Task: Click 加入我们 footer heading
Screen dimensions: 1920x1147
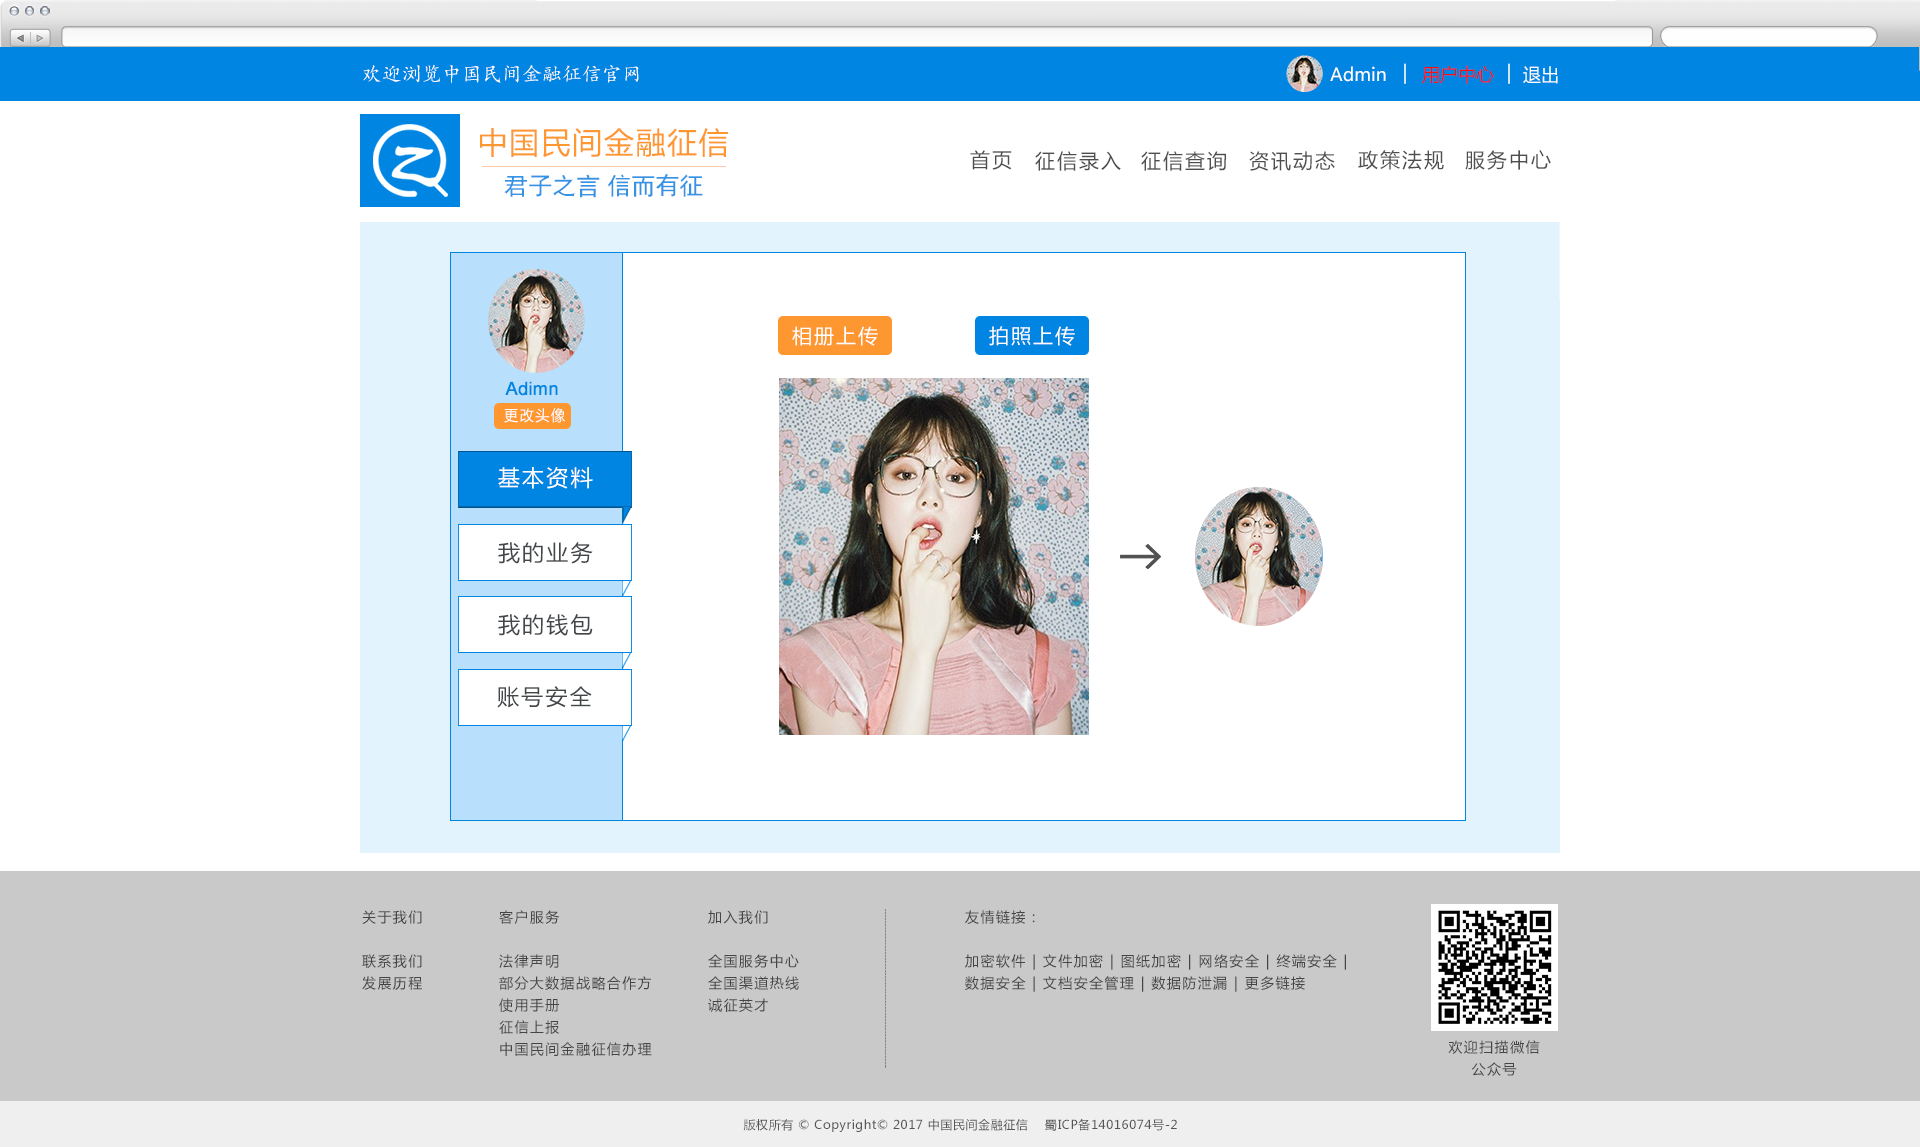Action: tap(738, 917)
